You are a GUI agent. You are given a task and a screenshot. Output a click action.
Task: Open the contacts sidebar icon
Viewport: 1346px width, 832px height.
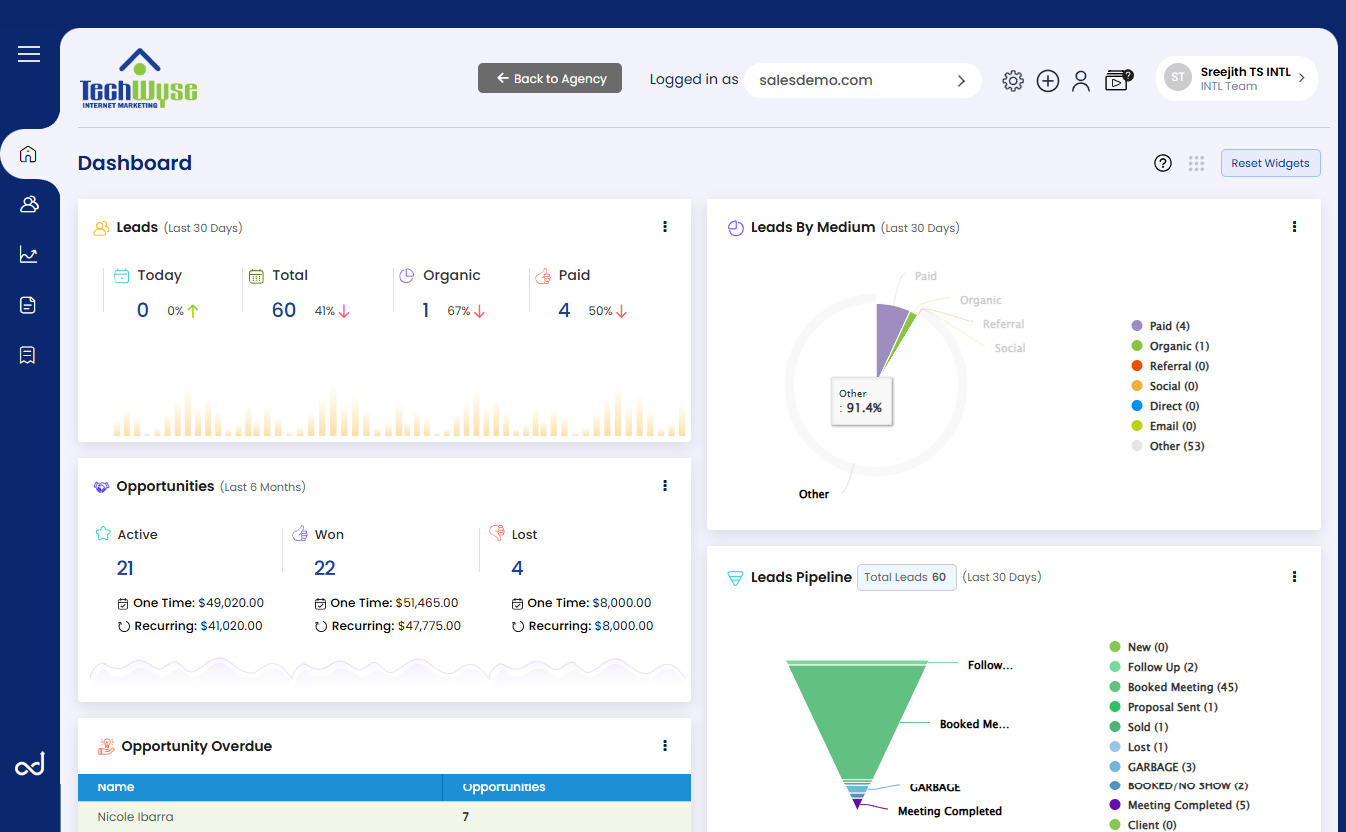point(29,205)
